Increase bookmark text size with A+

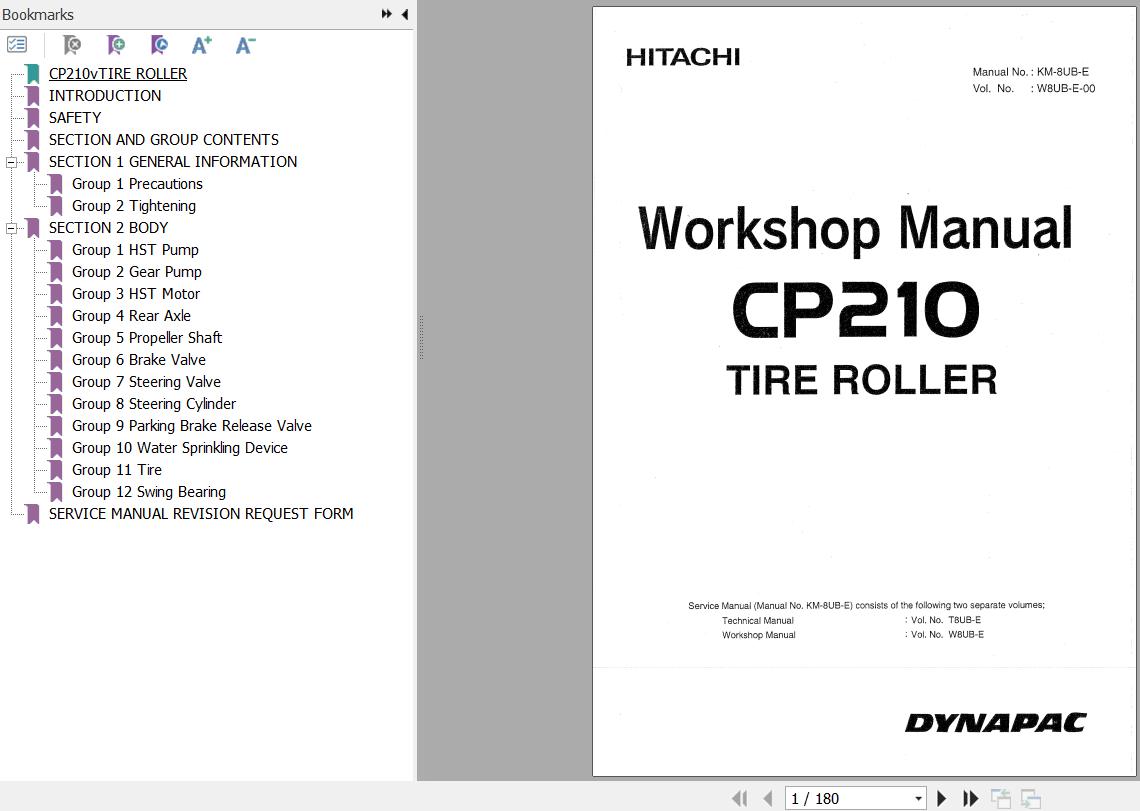click(x=201, y=45)
